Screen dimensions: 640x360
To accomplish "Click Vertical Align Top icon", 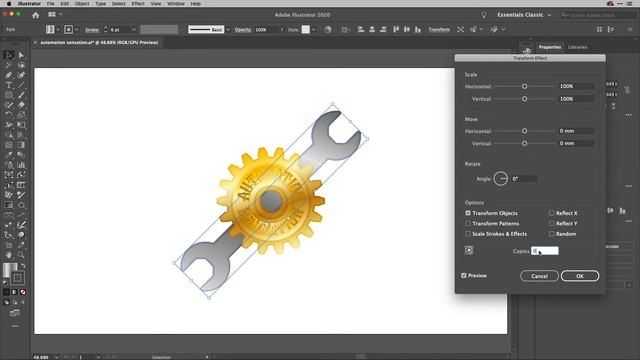I will click(x=396, y=29).
